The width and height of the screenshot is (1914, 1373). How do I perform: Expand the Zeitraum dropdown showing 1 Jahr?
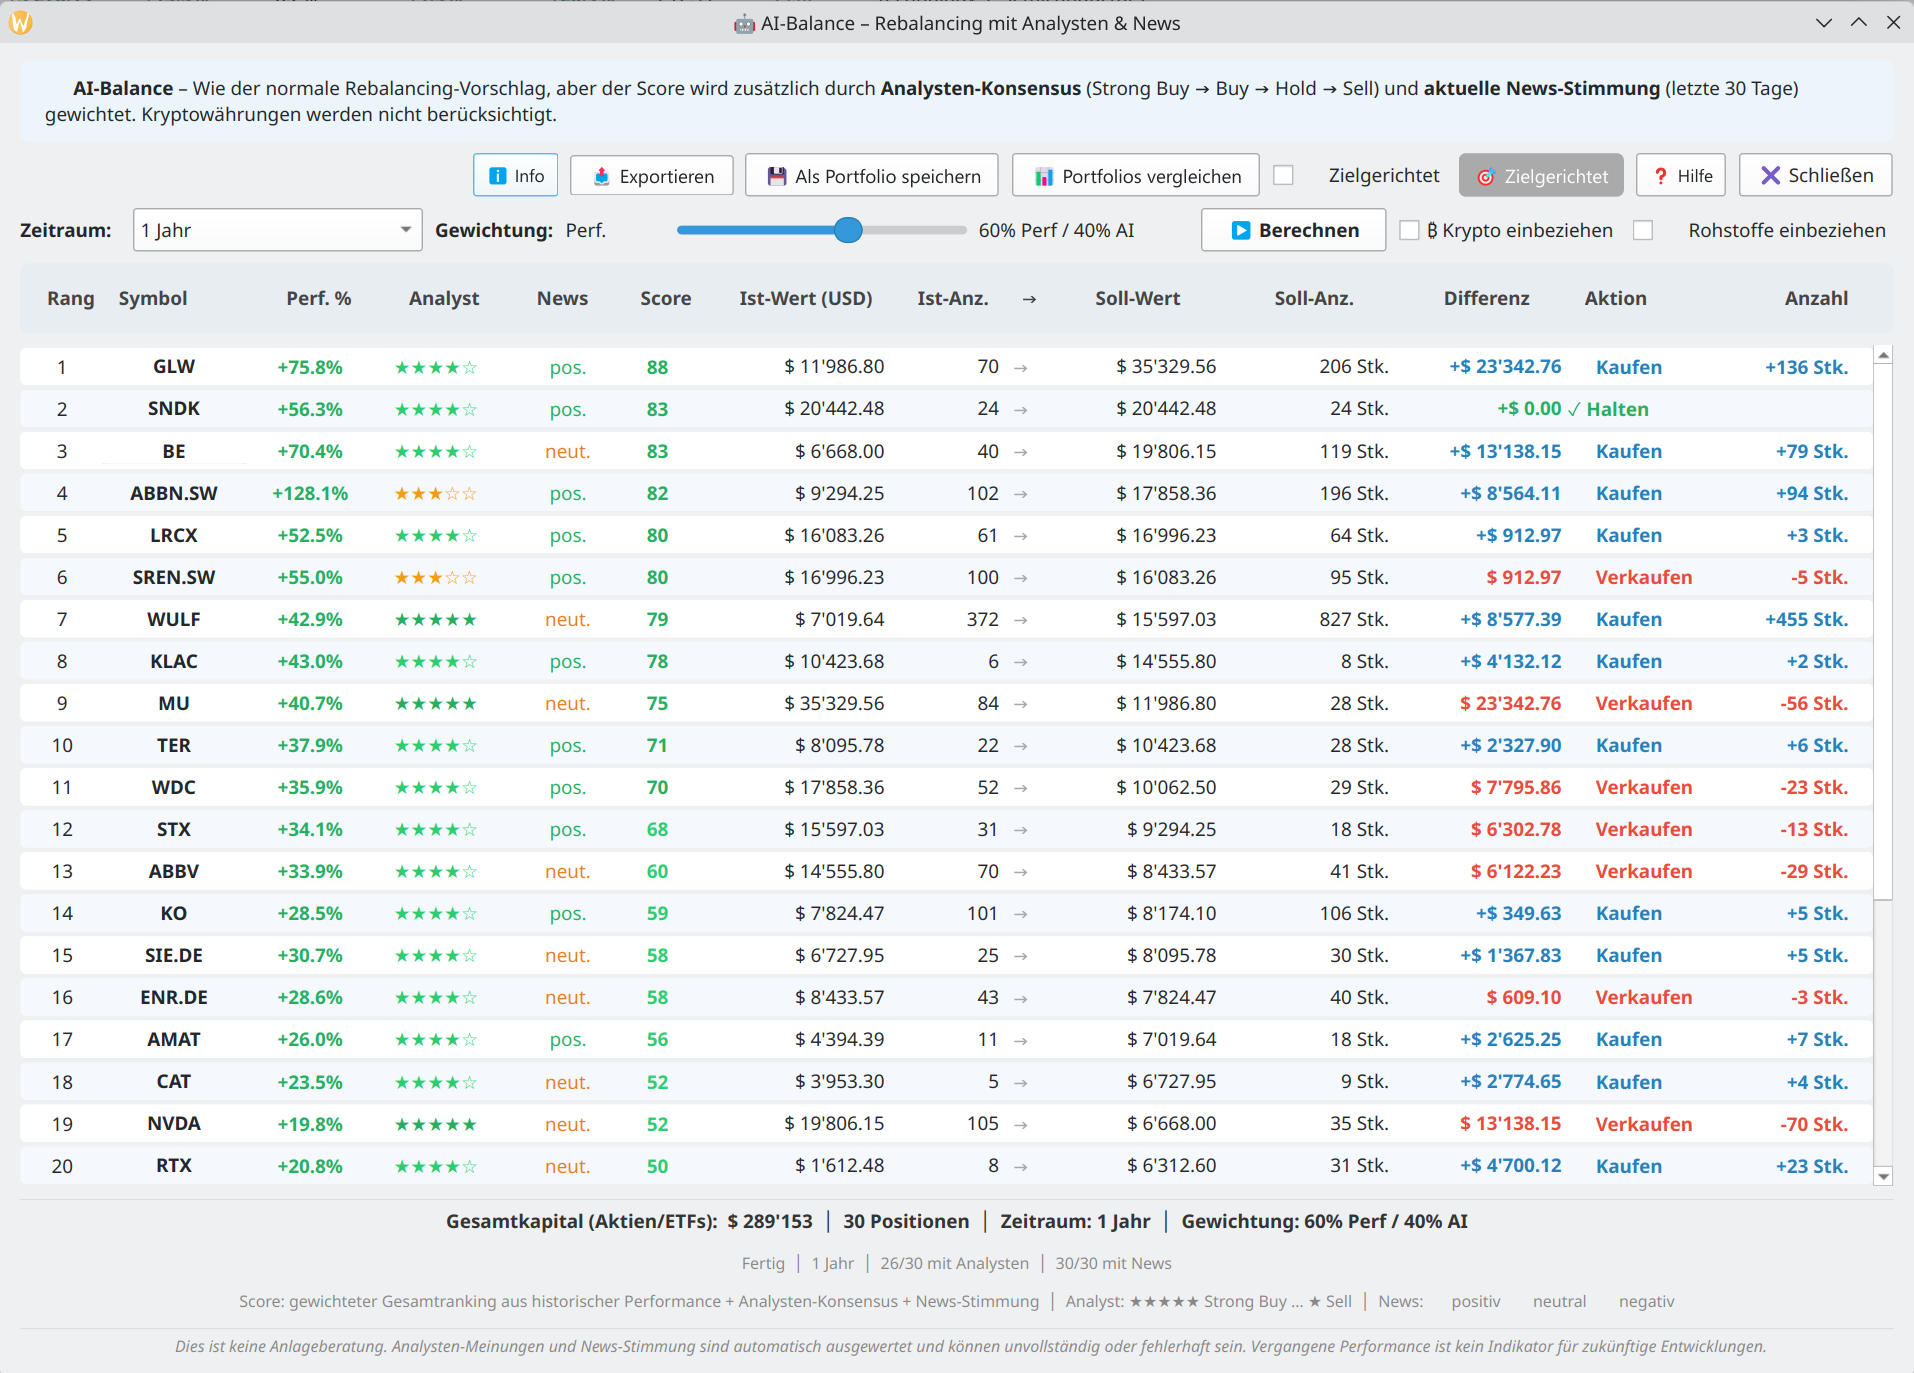click(x=278, y=230)
